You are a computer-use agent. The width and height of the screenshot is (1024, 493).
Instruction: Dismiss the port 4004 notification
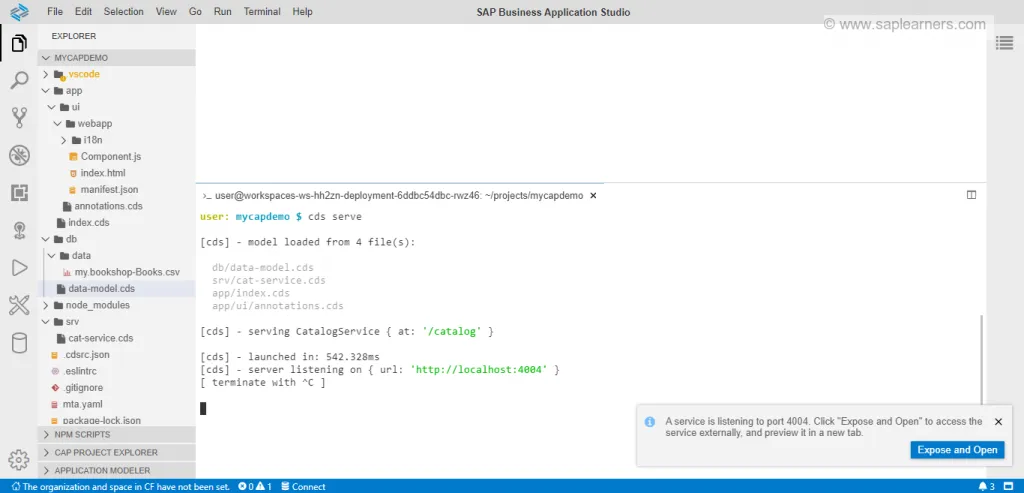pyautogui.click(x=998, y=422)
